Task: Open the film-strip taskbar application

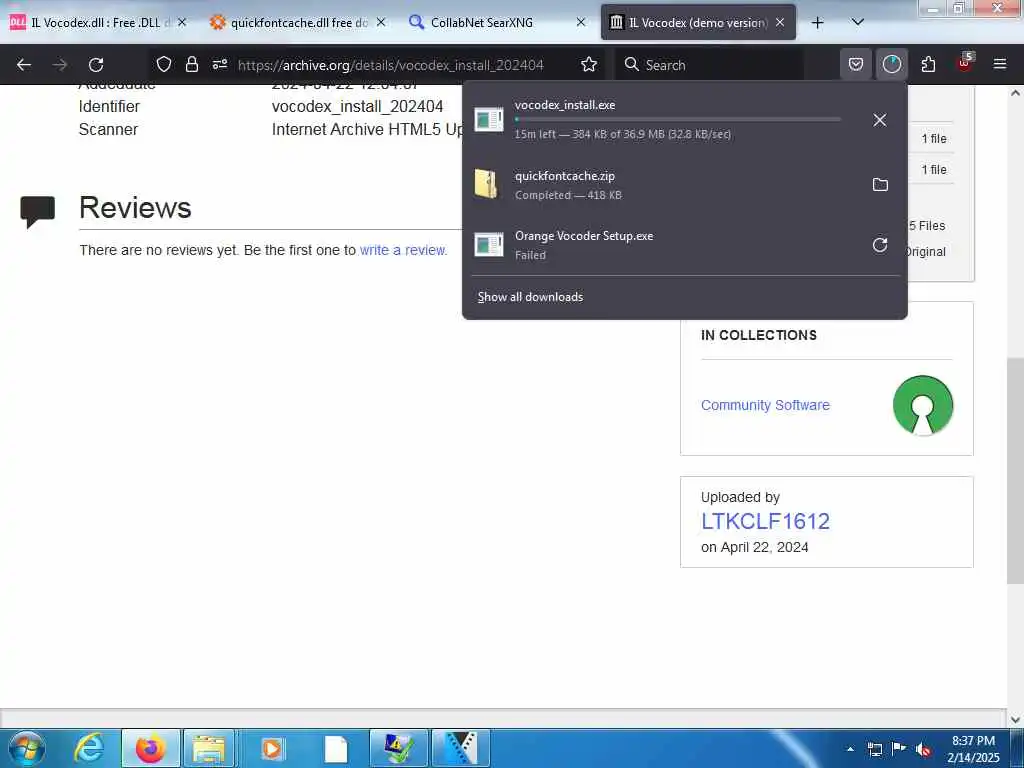Action: (x=460, y=748)
